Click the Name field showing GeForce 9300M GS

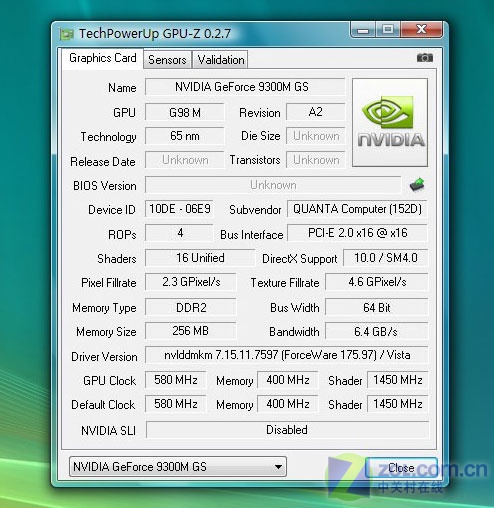tap(245, 87)
